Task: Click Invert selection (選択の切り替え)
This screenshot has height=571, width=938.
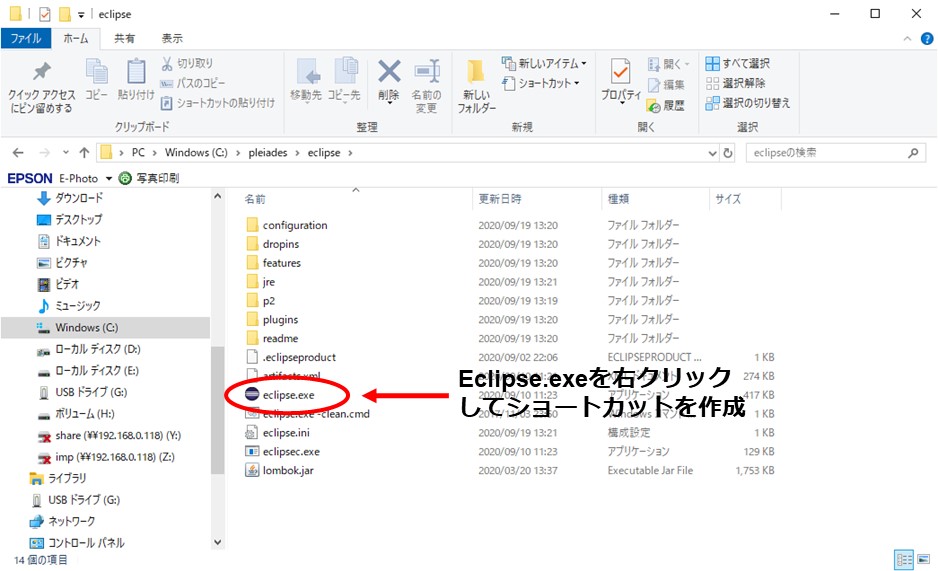Action: (748, 103)
